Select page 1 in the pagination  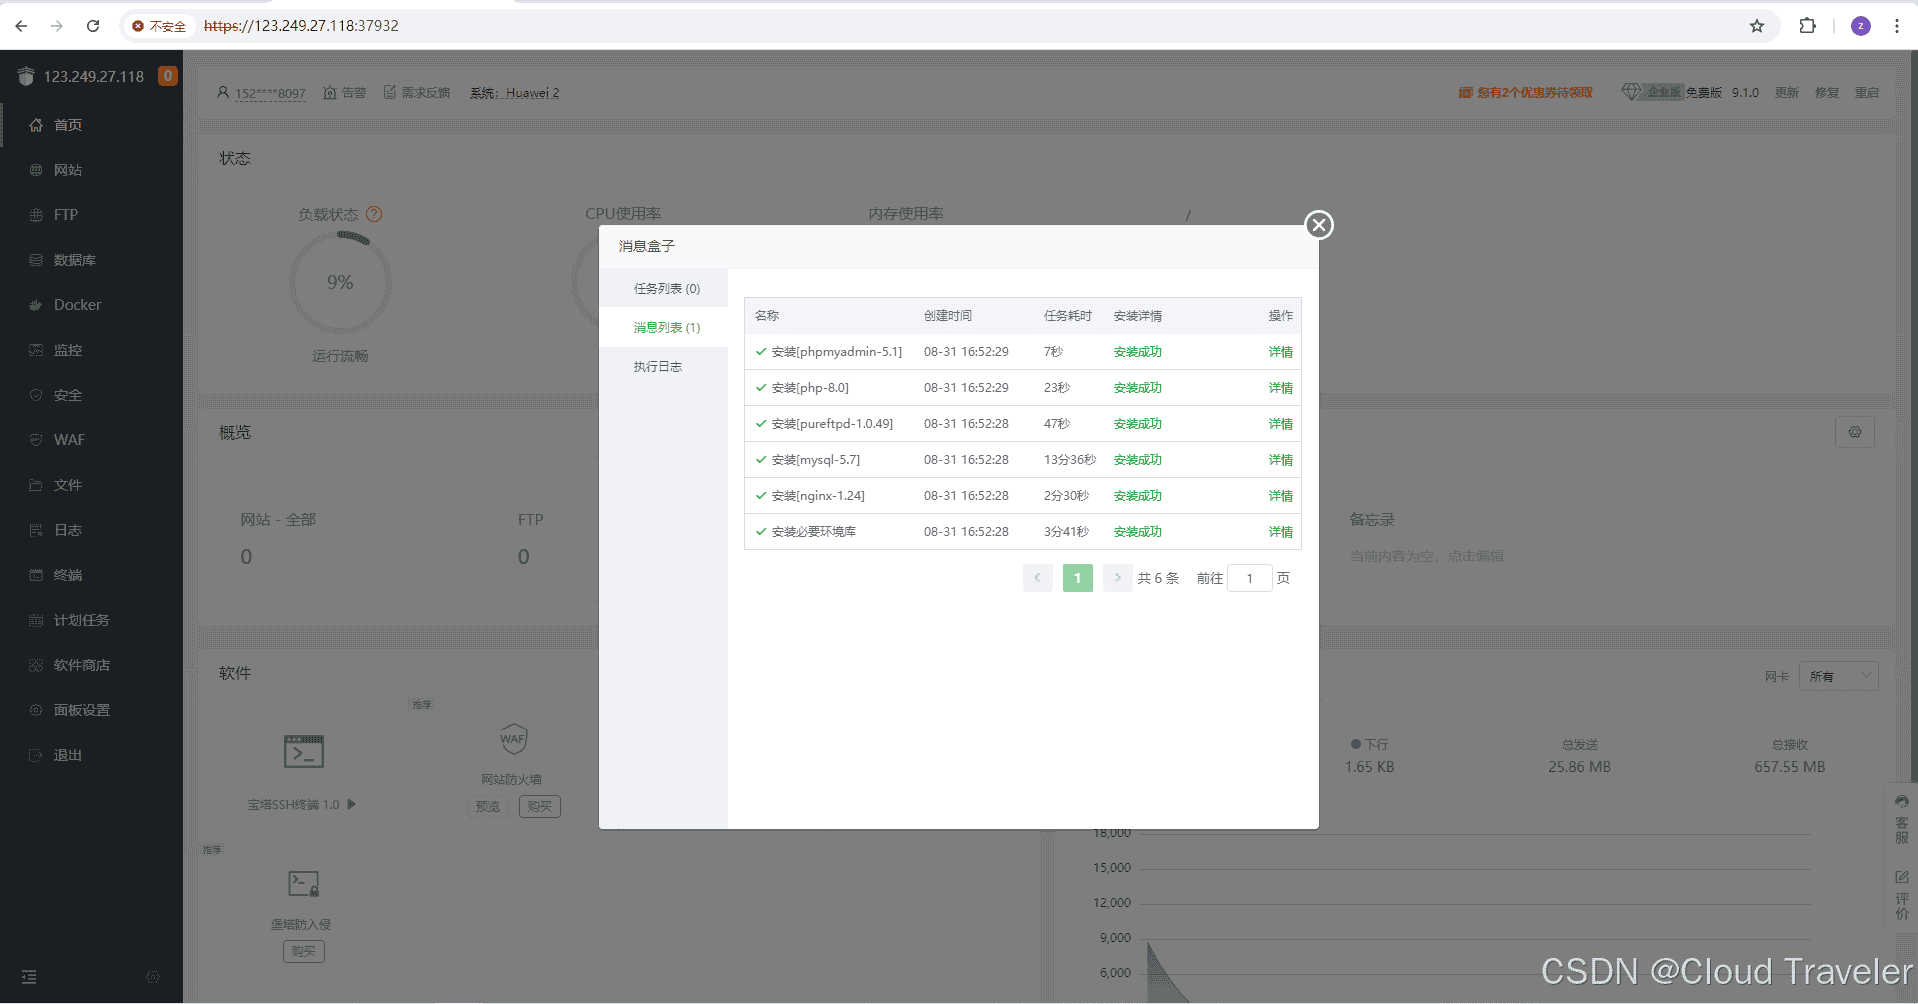[1077, 577]
